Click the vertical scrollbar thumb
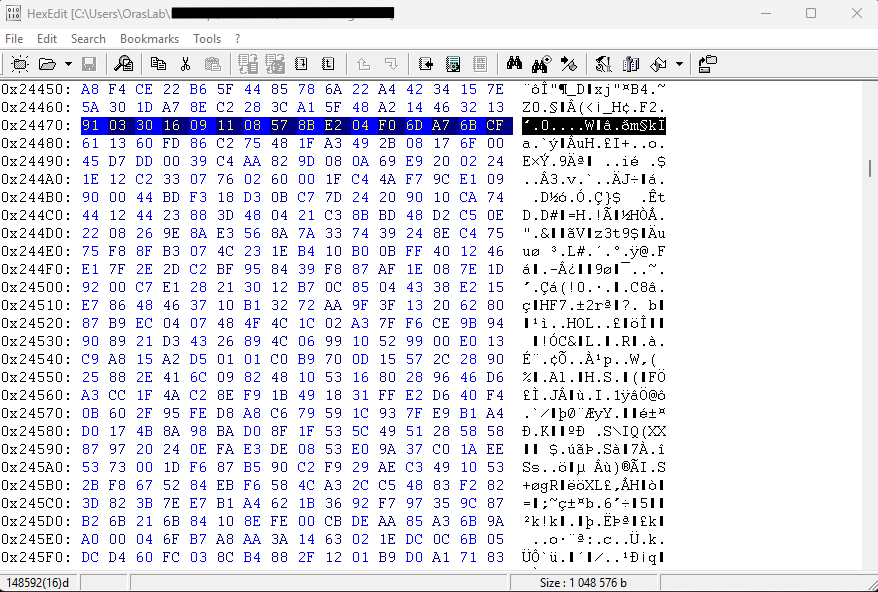878x592 pixels. [870, 169]
